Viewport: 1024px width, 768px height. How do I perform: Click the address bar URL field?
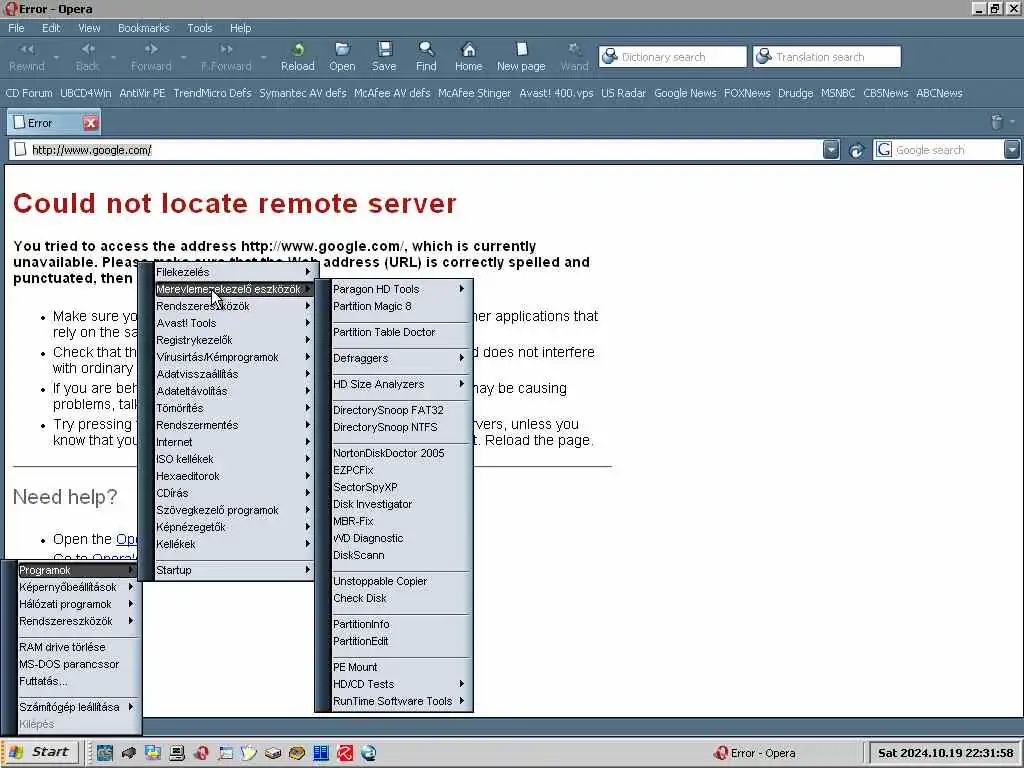[x=424, y=150]
